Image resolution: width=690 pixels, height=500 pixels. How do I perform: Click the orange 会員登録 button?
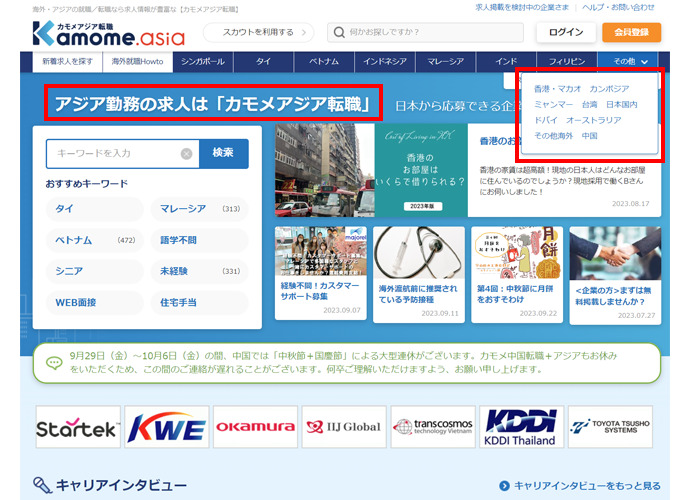pyautogui.click(x=631, y=32)
